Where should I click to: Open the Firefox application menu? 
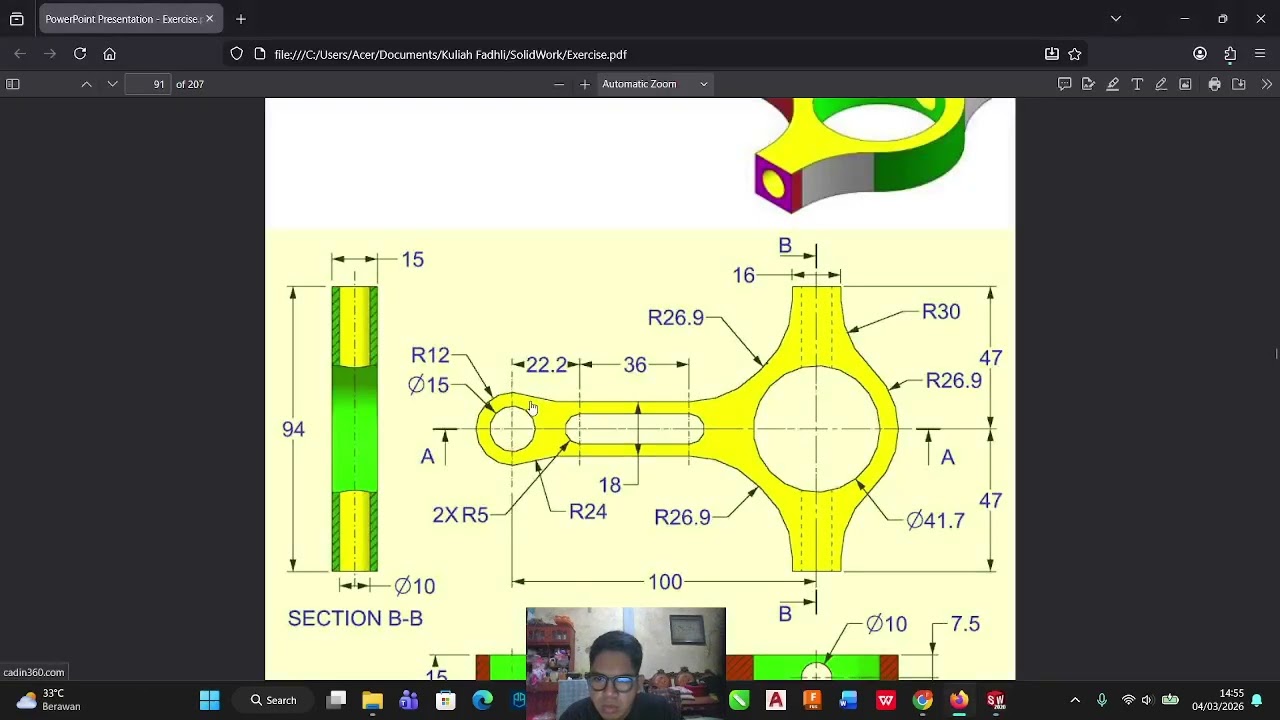1260,54
